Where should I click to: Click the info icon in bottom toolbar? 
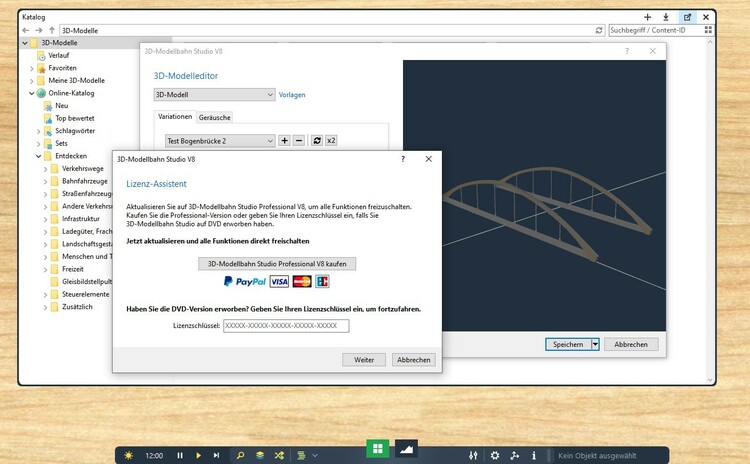(x=534, y=455)
